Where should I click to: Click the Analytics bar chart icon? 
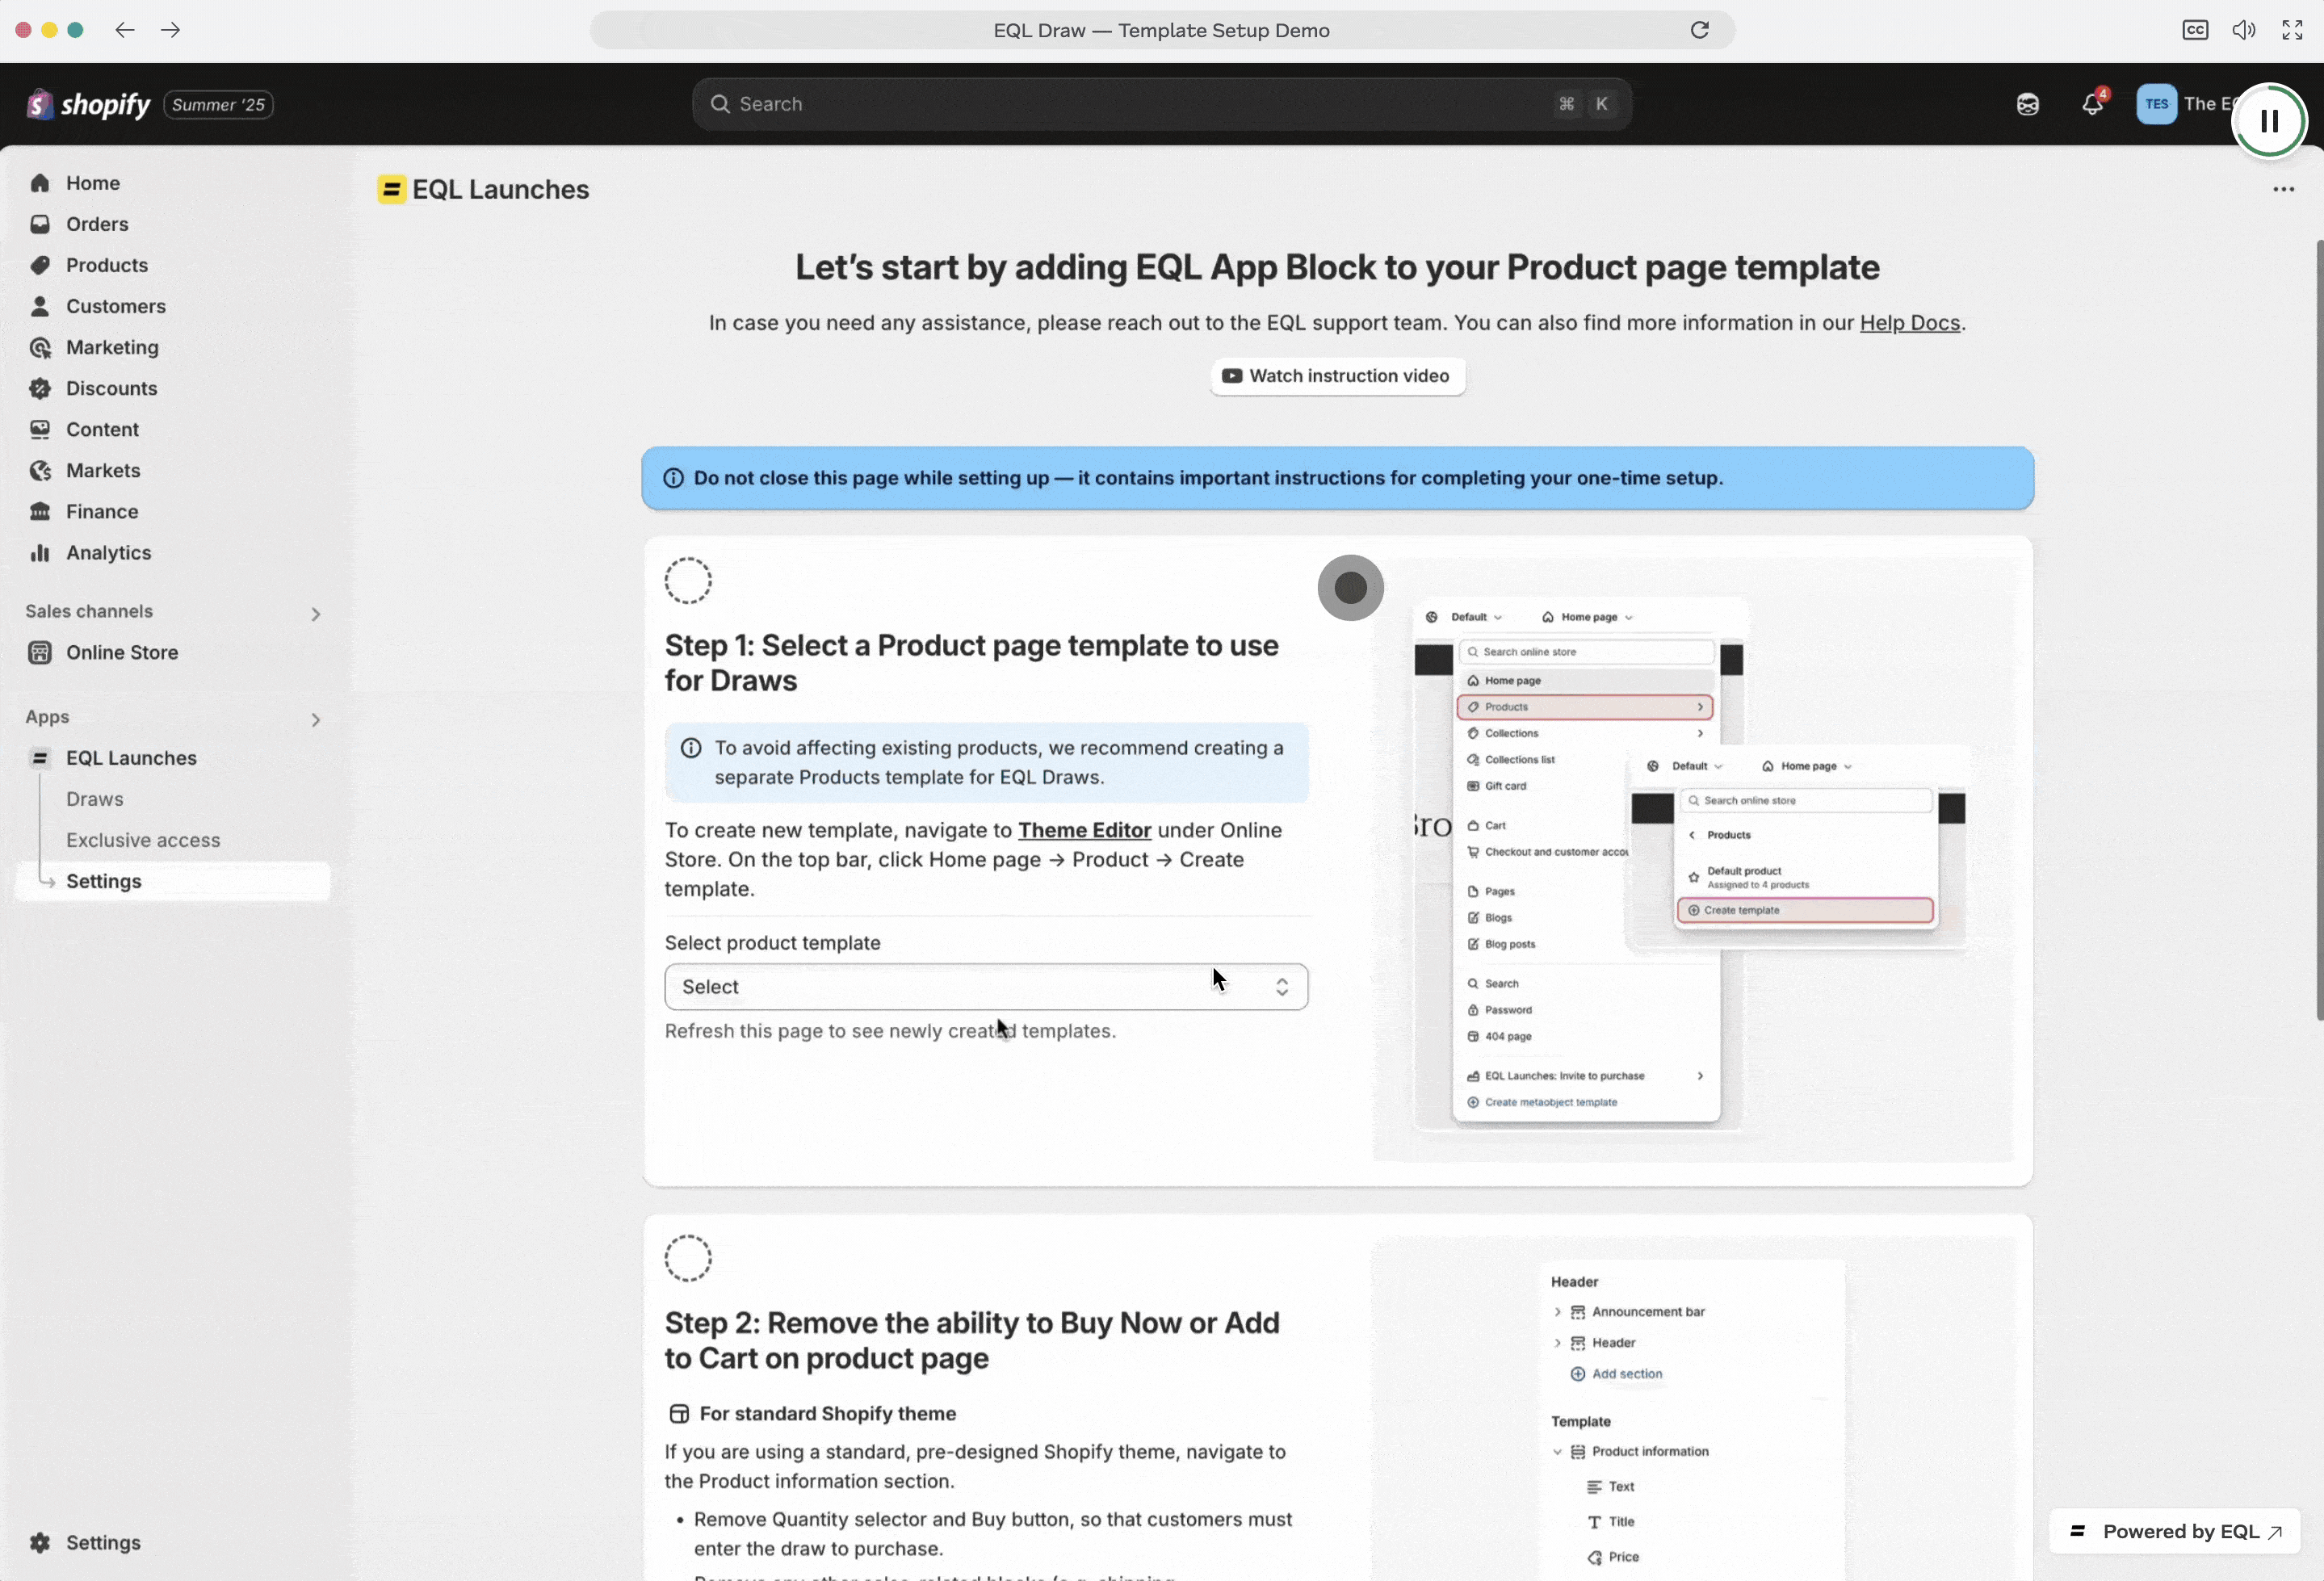40,552
